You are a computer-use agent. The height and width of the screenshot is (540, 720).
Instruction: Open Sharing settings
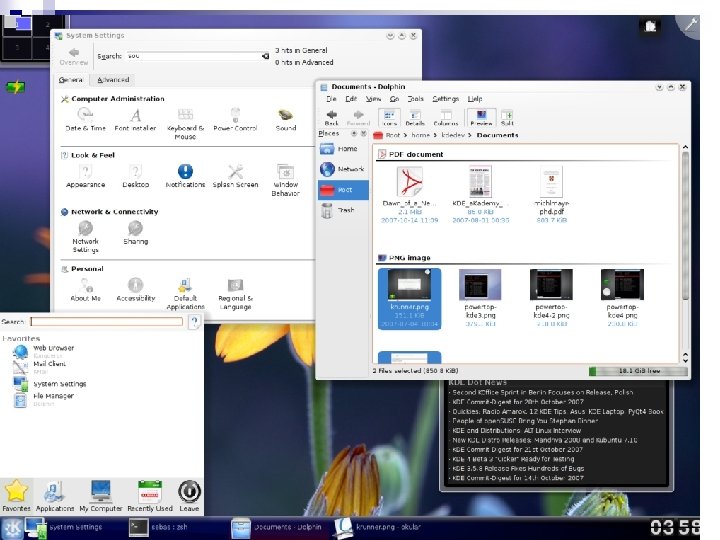point(135,232)
